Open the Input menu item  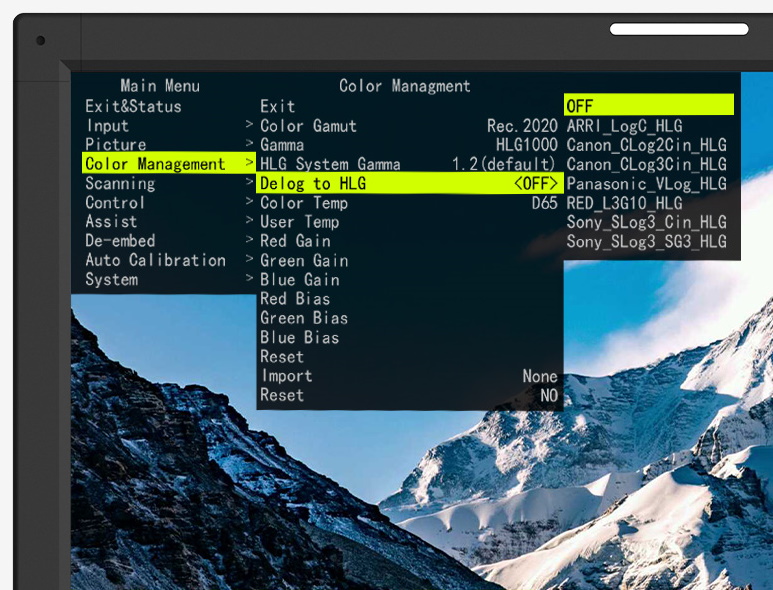[x=107, y=126]
